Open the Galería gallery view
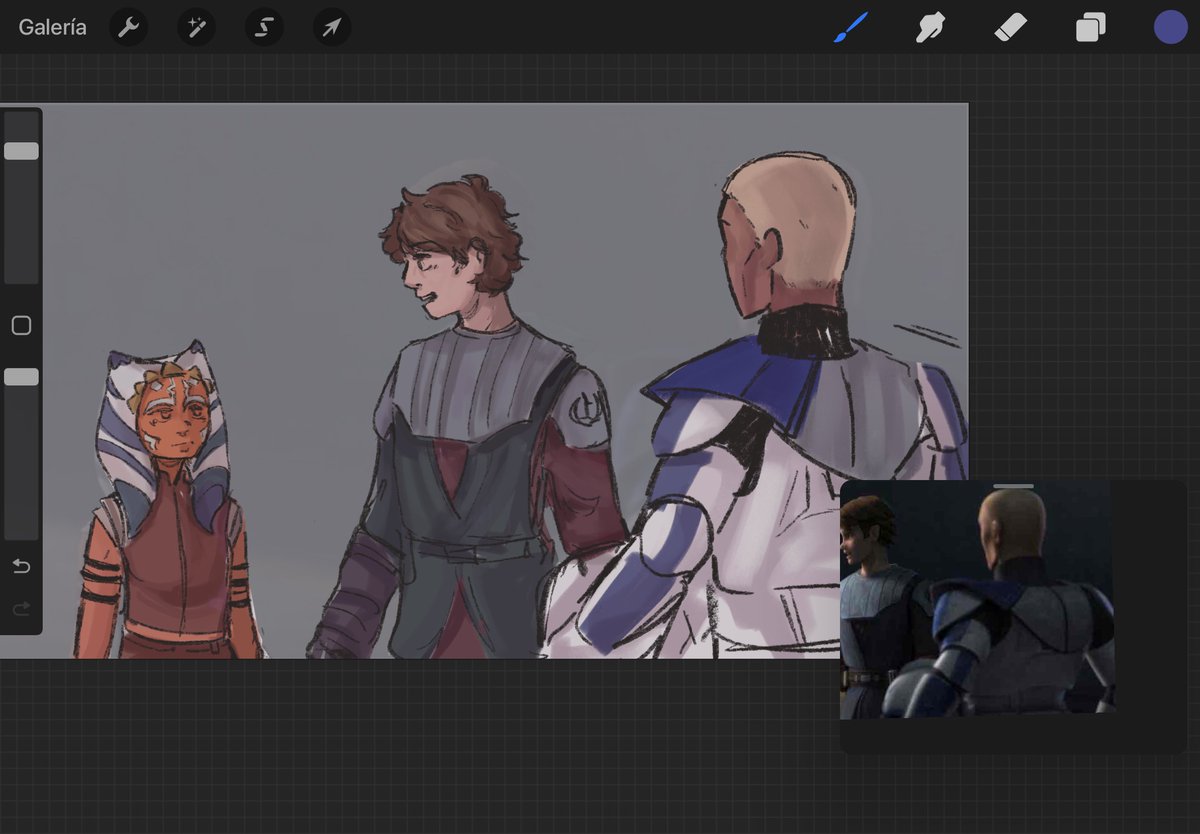Image resolution: width=1200 pixels, height=834 pixels. coord(52,27)
